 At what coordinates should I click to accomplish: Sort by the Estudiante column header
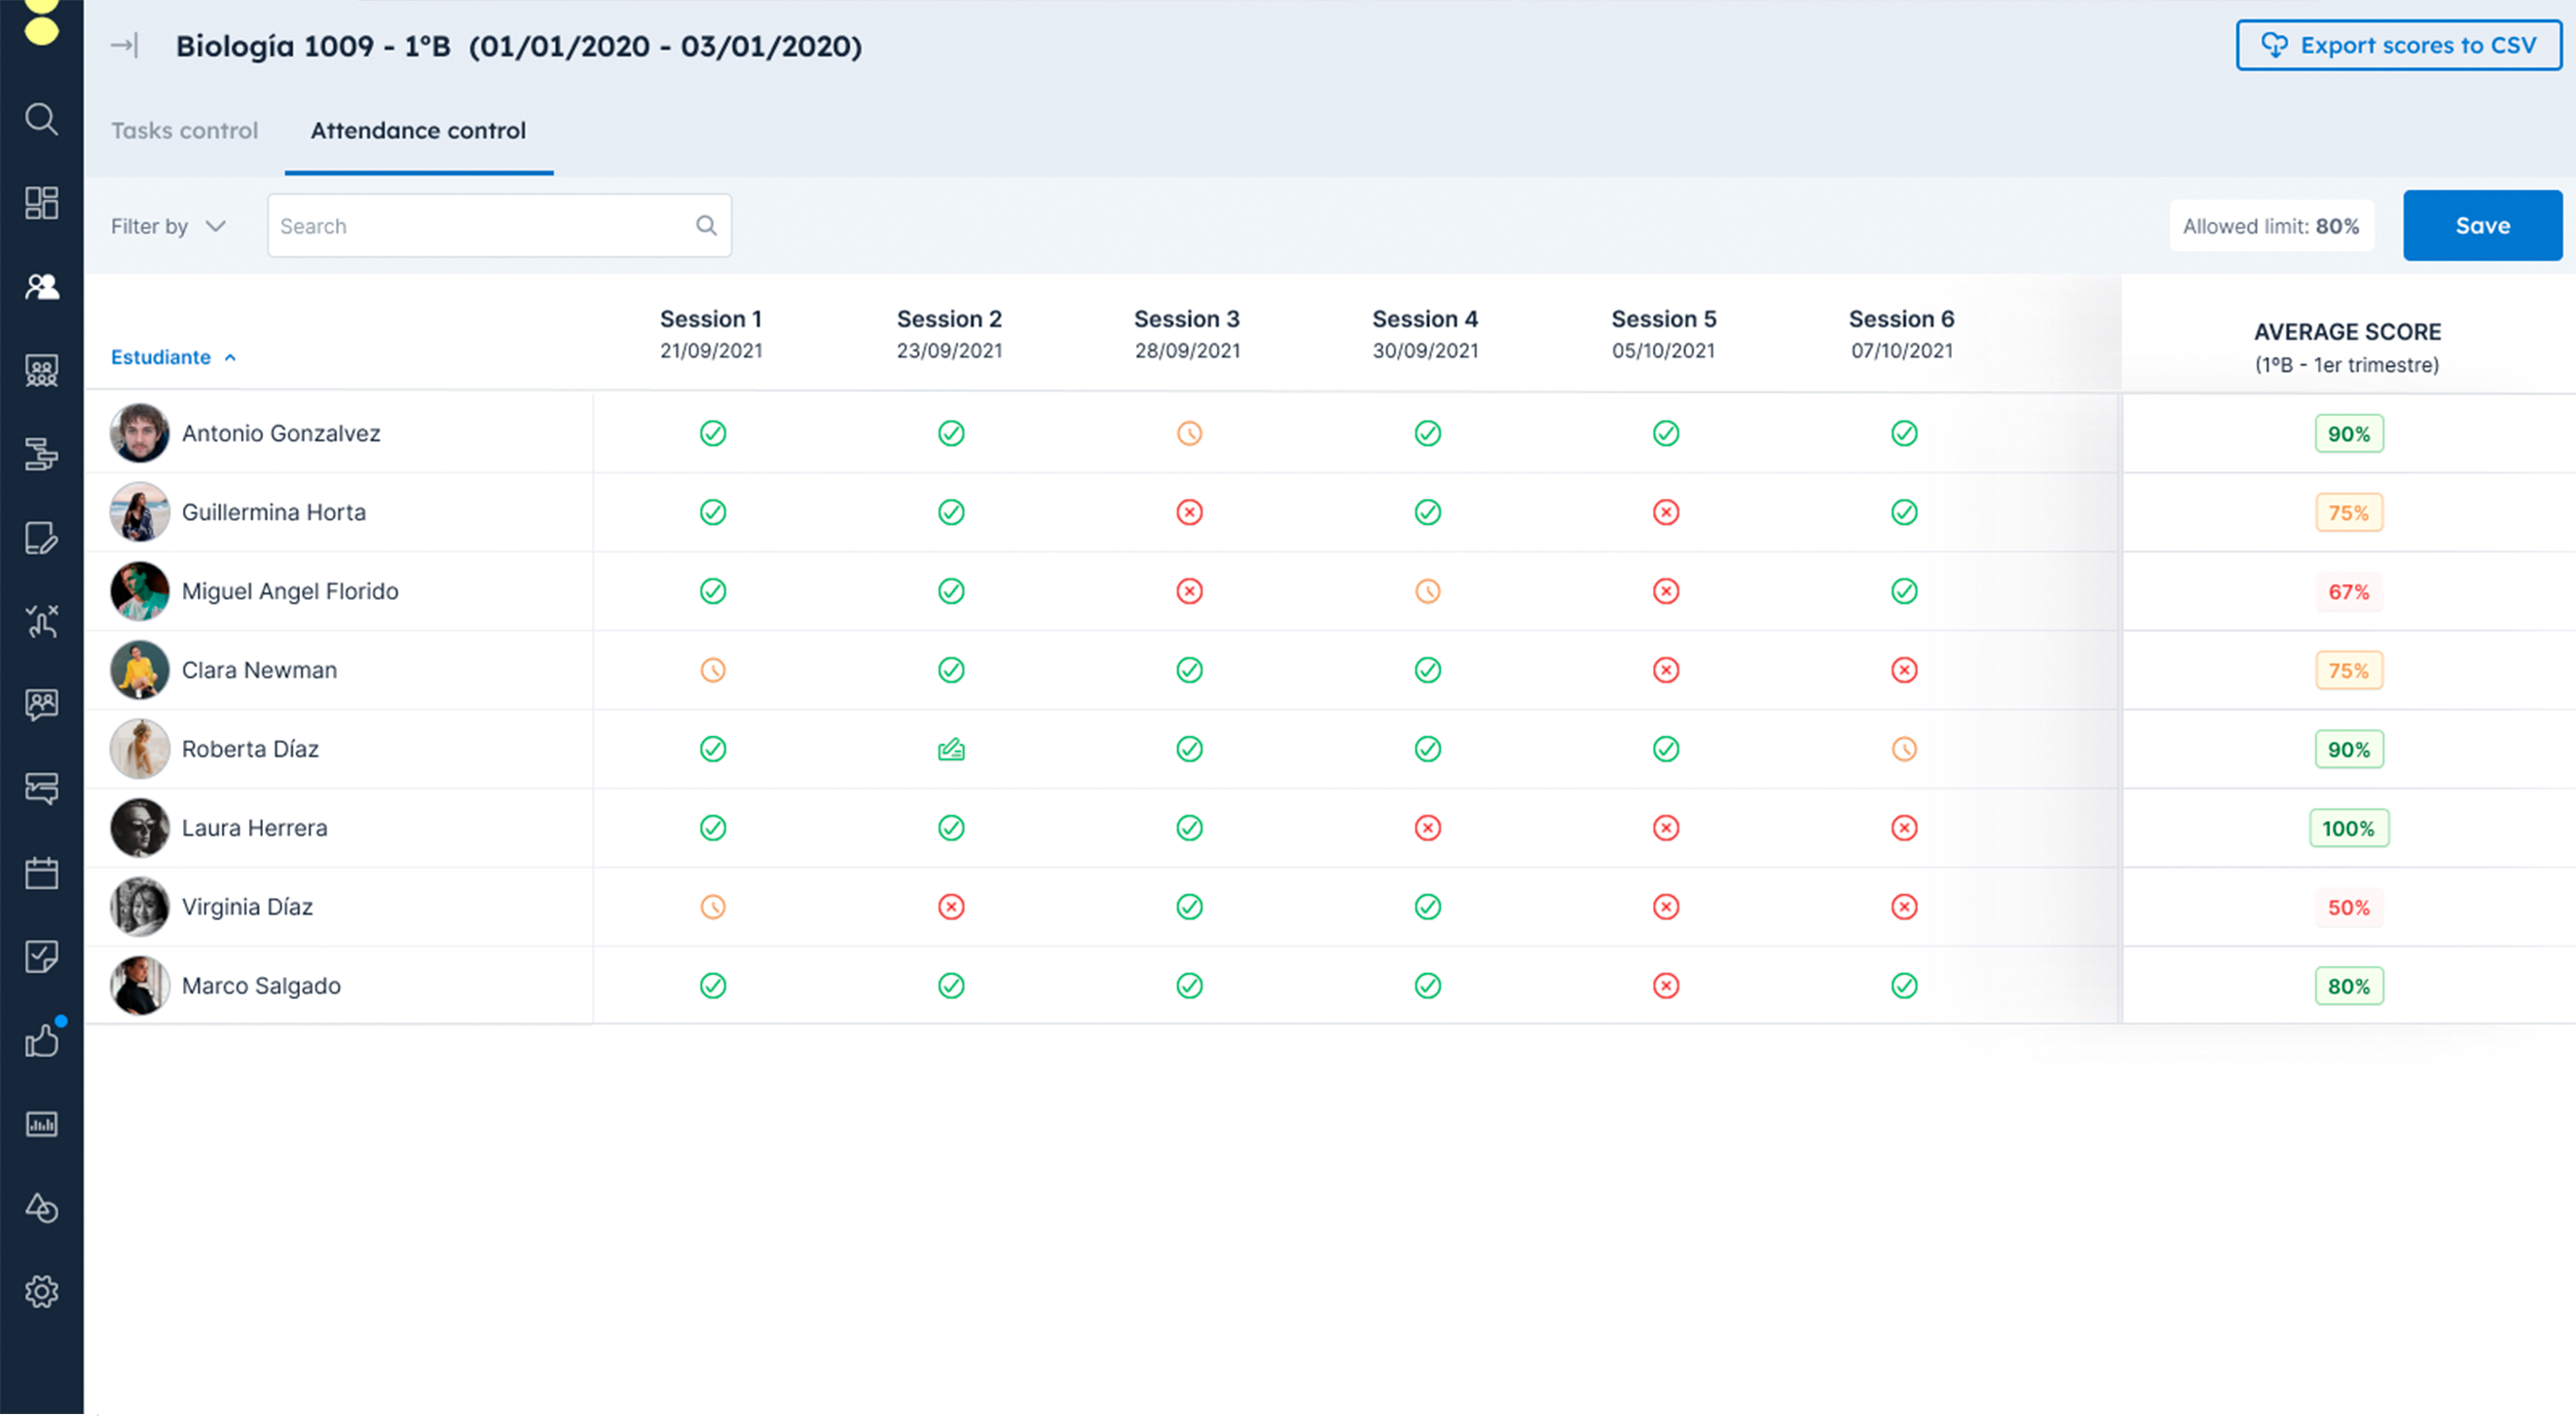(x=173, y=357)
